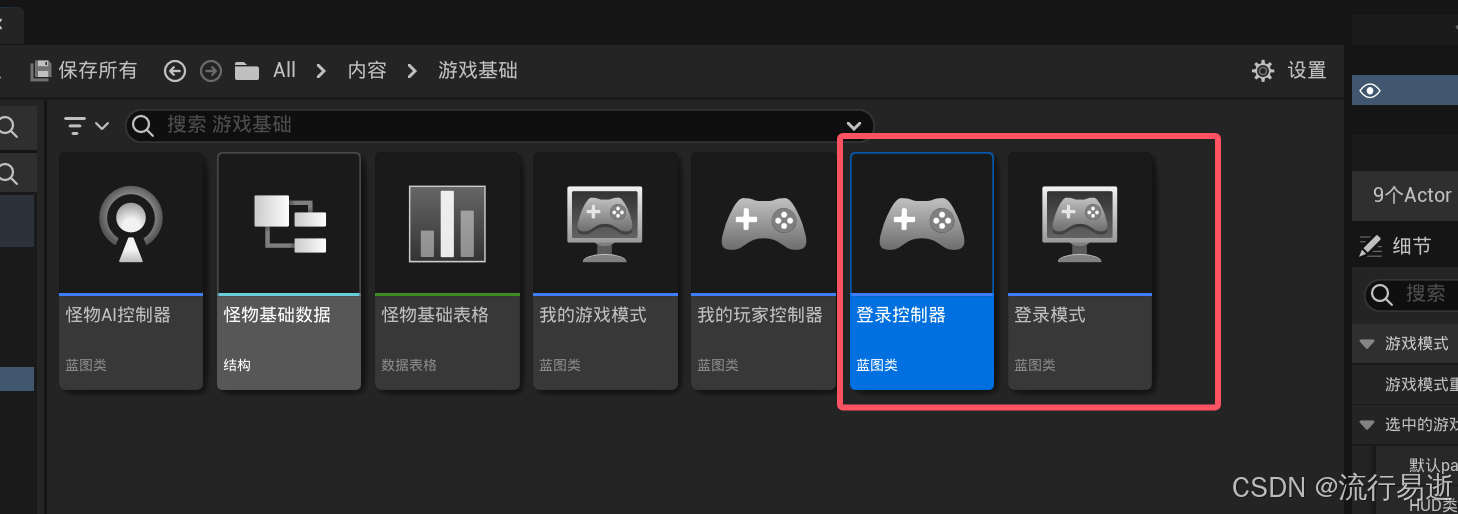Screen dimensions: 1458x514
Task: Click the 游戏基础 breadcrumb path item
Action: (478, 70)
